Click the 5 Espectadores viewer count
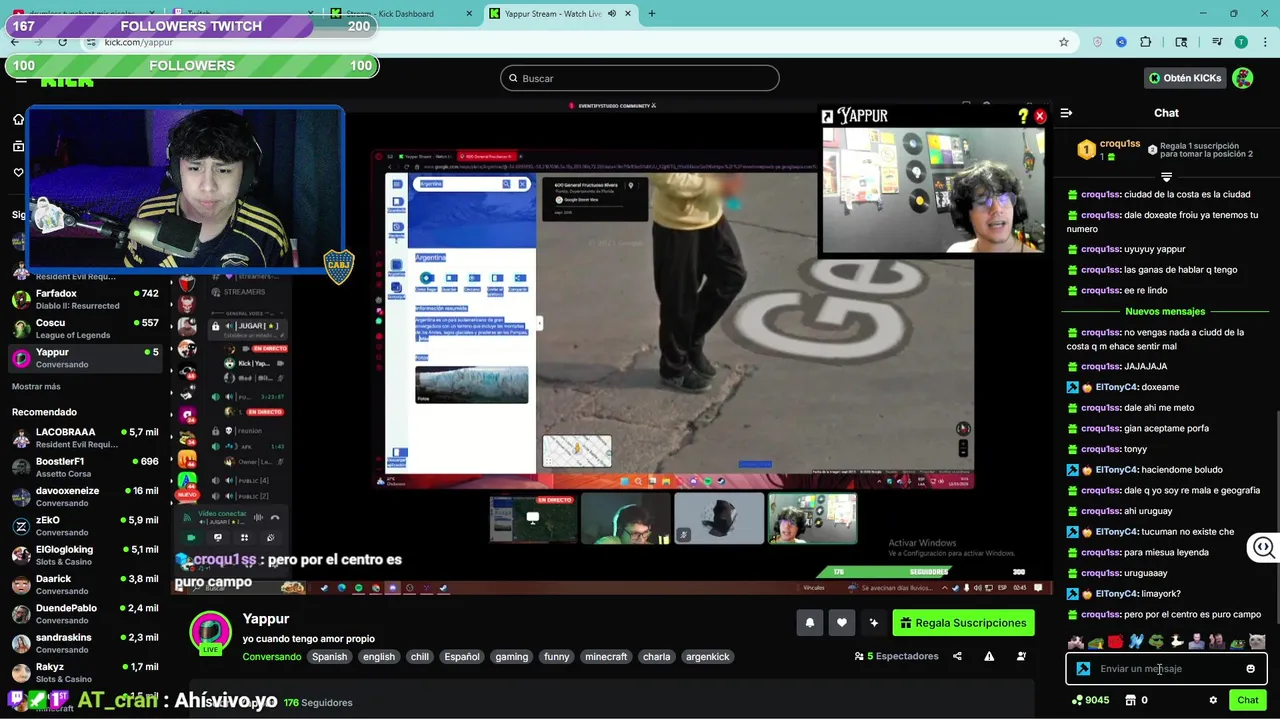Image resolution: width=1280 pixels, height=720 pixels. pos(896,656)
